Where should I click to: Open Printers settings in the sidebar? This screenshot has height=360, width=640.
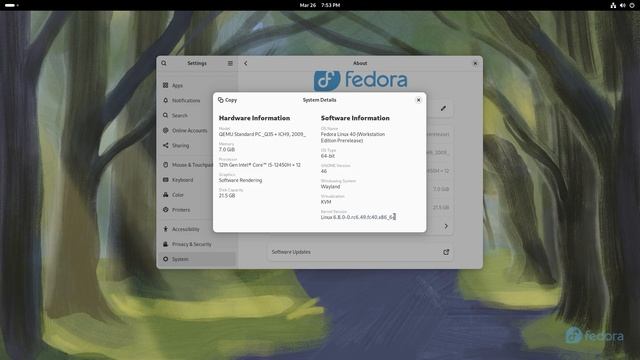tap(197, 210)
